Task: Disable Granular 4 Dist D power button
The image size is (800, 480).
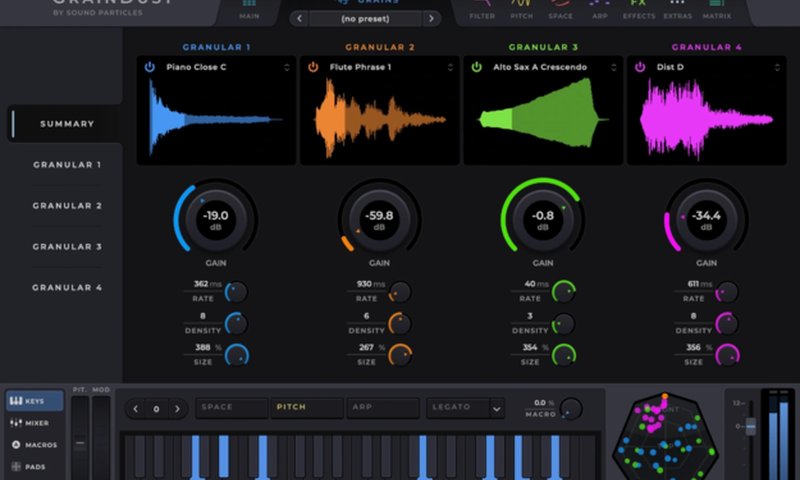Action: click(x=640, y=67)
